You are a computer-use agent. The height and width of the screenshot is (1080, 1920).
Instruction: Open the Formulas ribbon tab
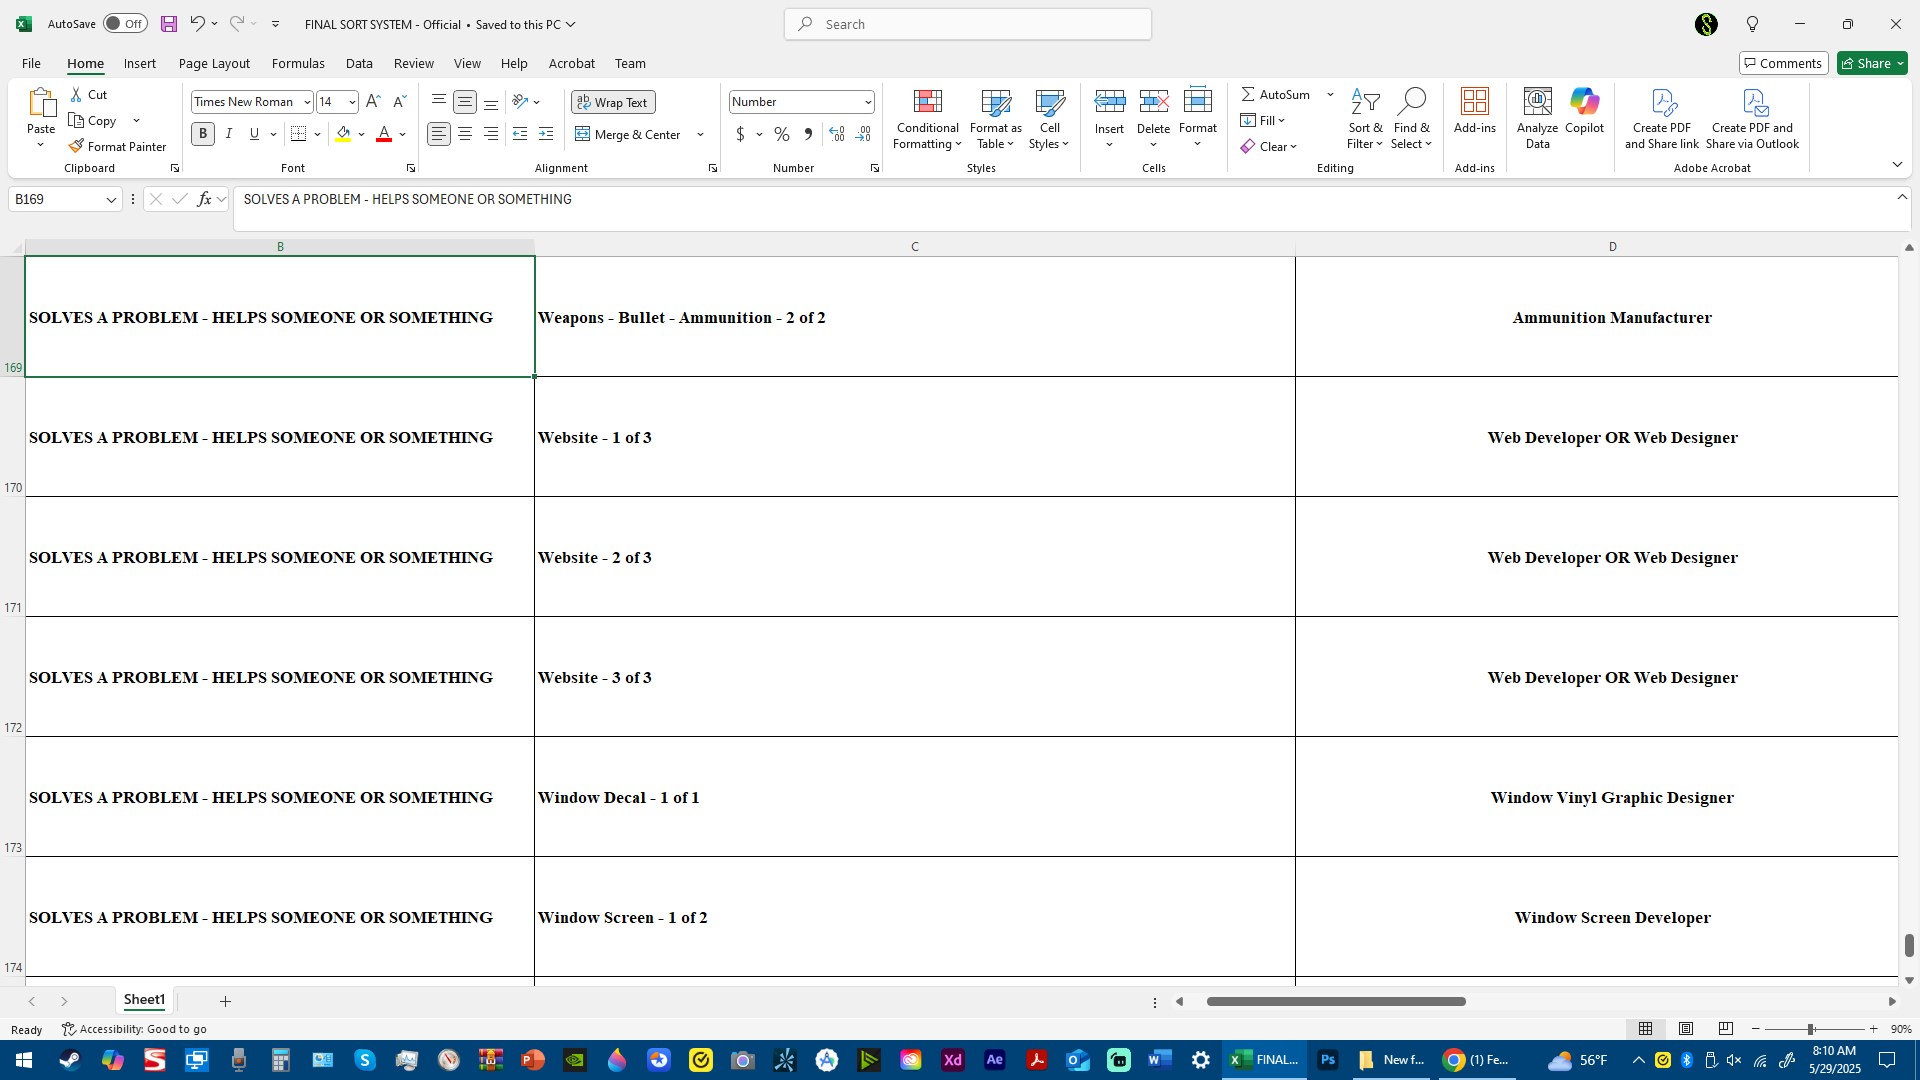[x=298, y=63]
